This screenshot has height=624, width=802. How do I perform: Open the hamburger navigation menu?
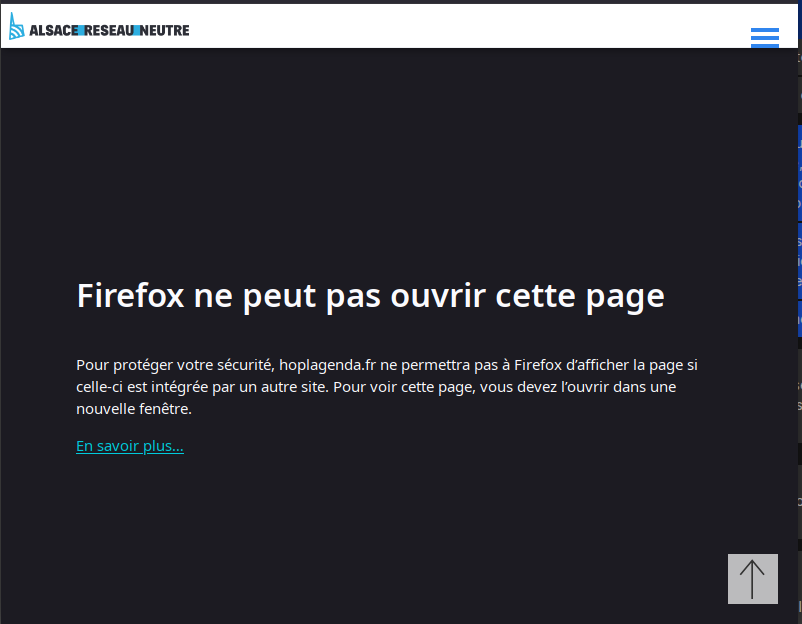click(x=764, y=37)
